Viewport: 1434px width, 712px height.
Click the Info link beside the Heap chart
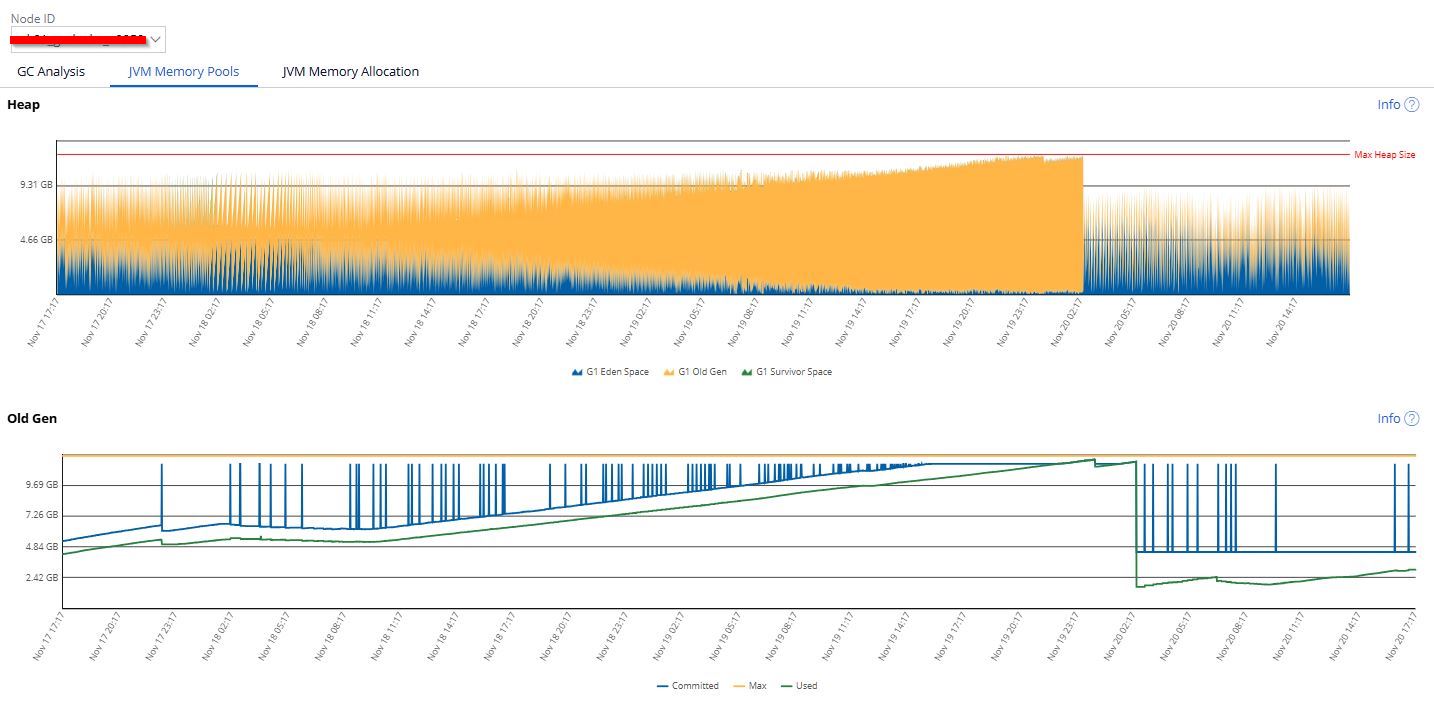tap(1388, 104)
